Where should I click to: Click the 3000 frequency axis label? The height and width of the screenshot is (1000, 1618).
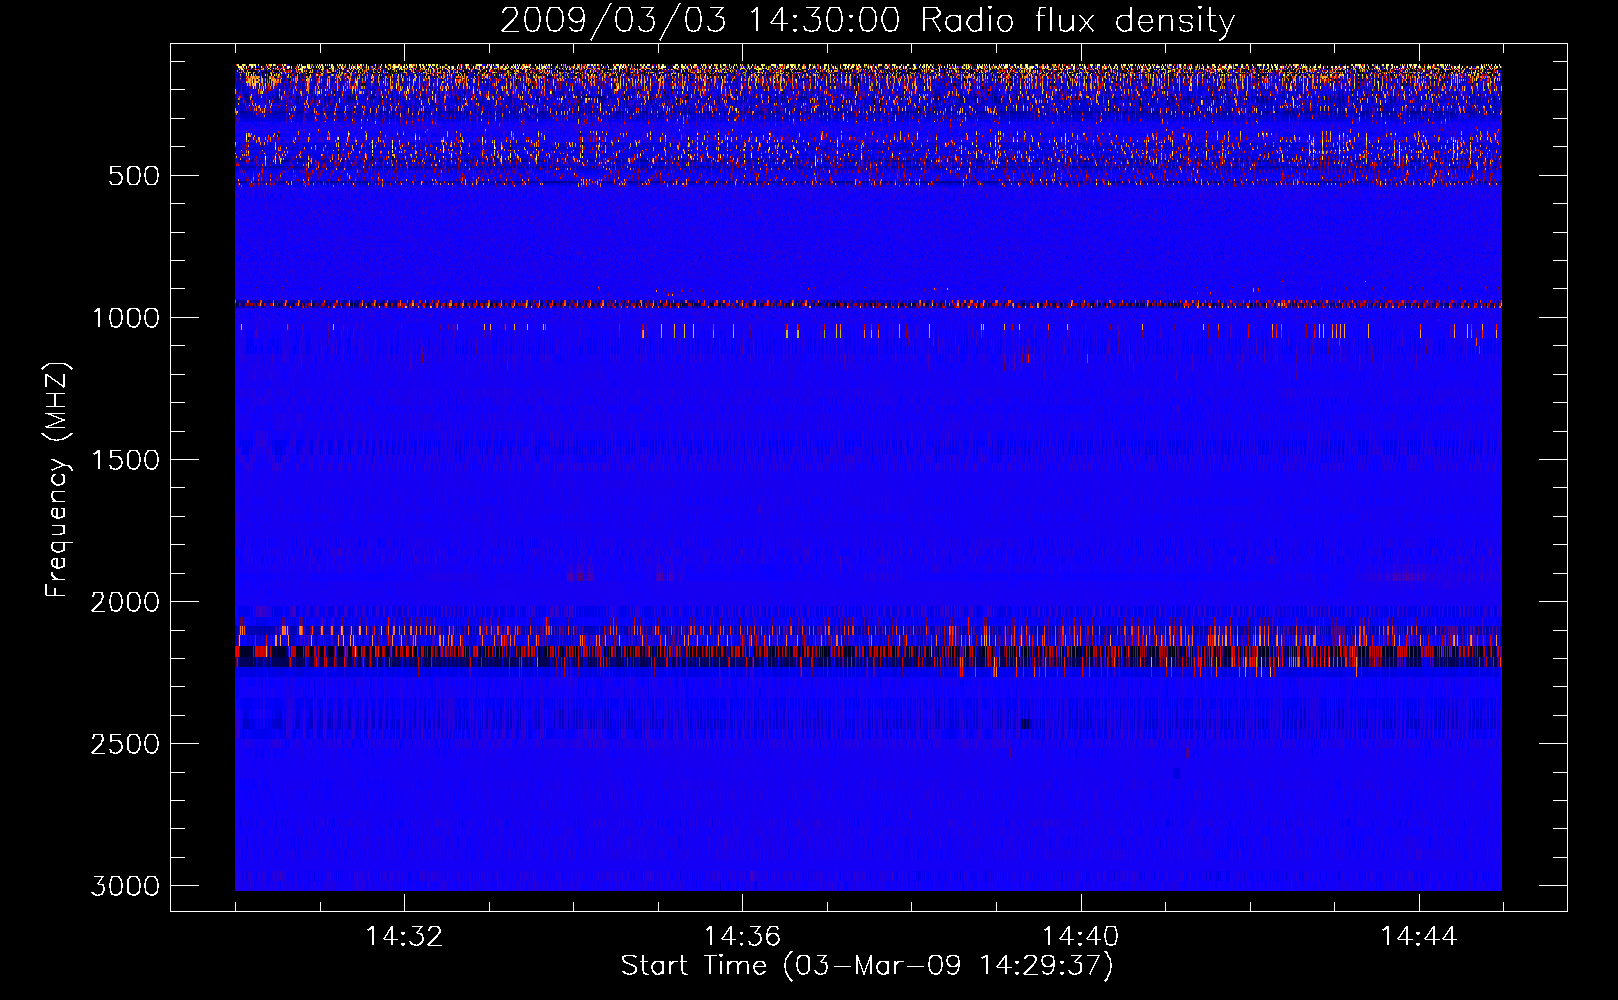pyautogui.click(x=125, y=886)
